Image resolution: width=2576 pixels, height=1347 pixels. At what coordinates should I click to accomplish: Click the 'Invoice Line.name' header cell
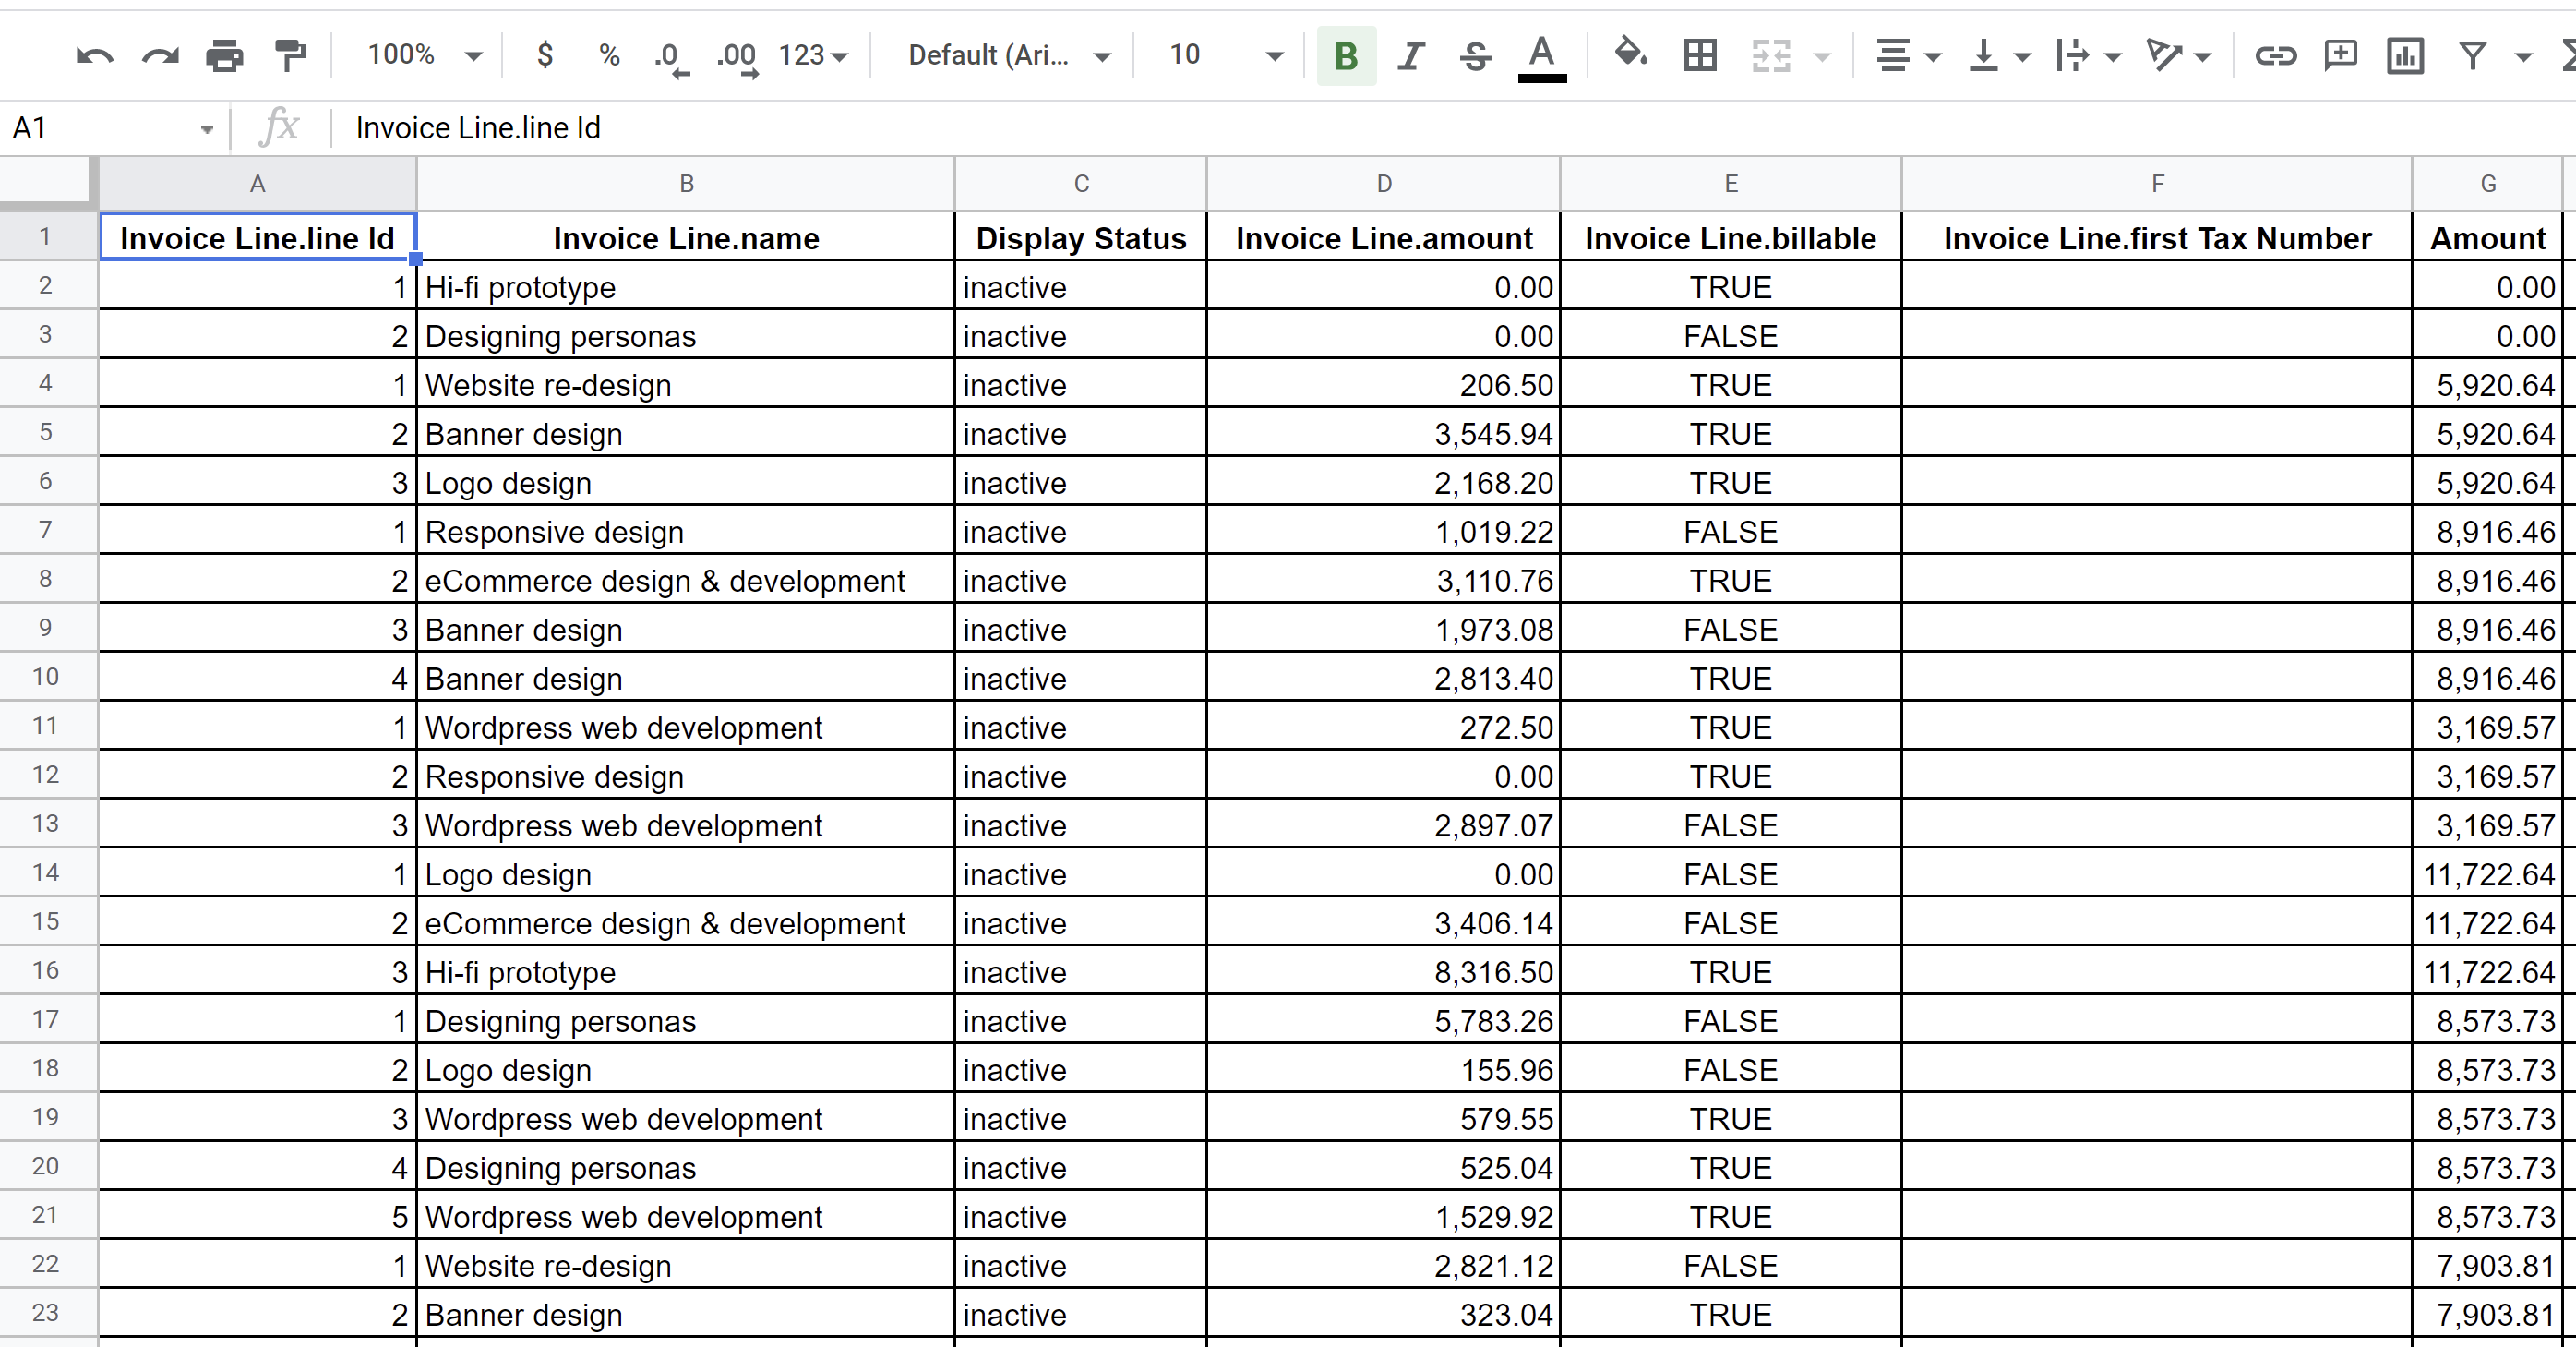pos(686,237)
